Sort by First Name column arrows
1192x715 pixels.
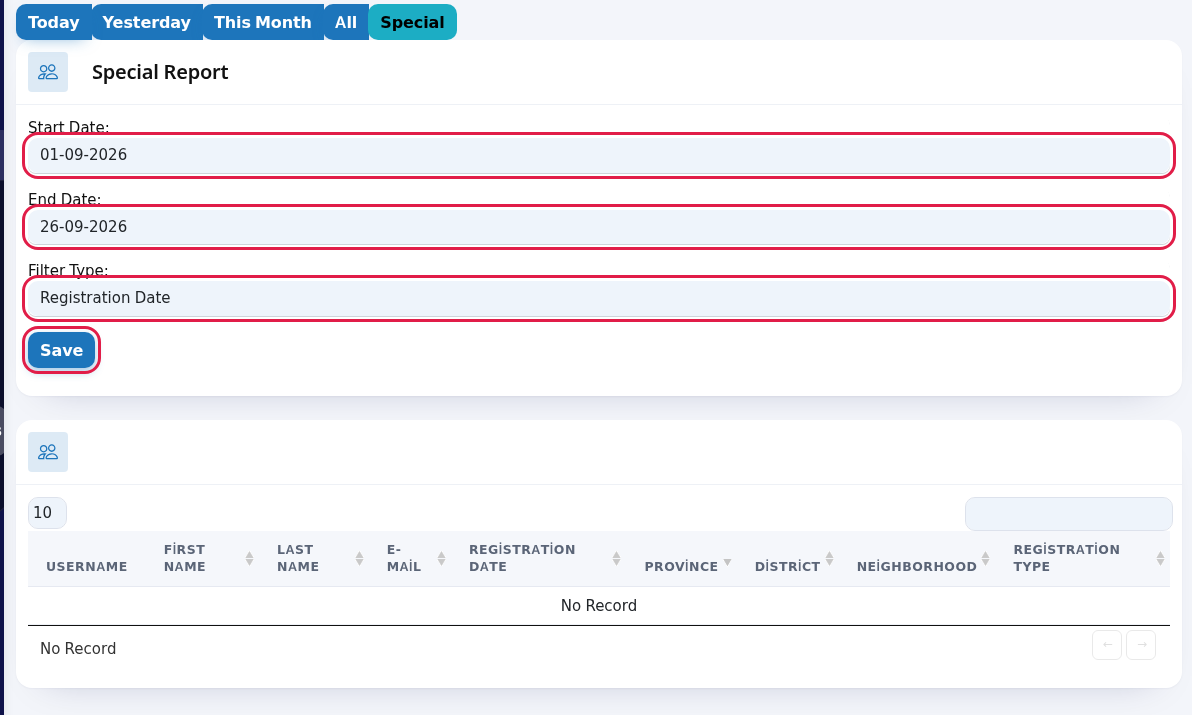click(249, 558)
